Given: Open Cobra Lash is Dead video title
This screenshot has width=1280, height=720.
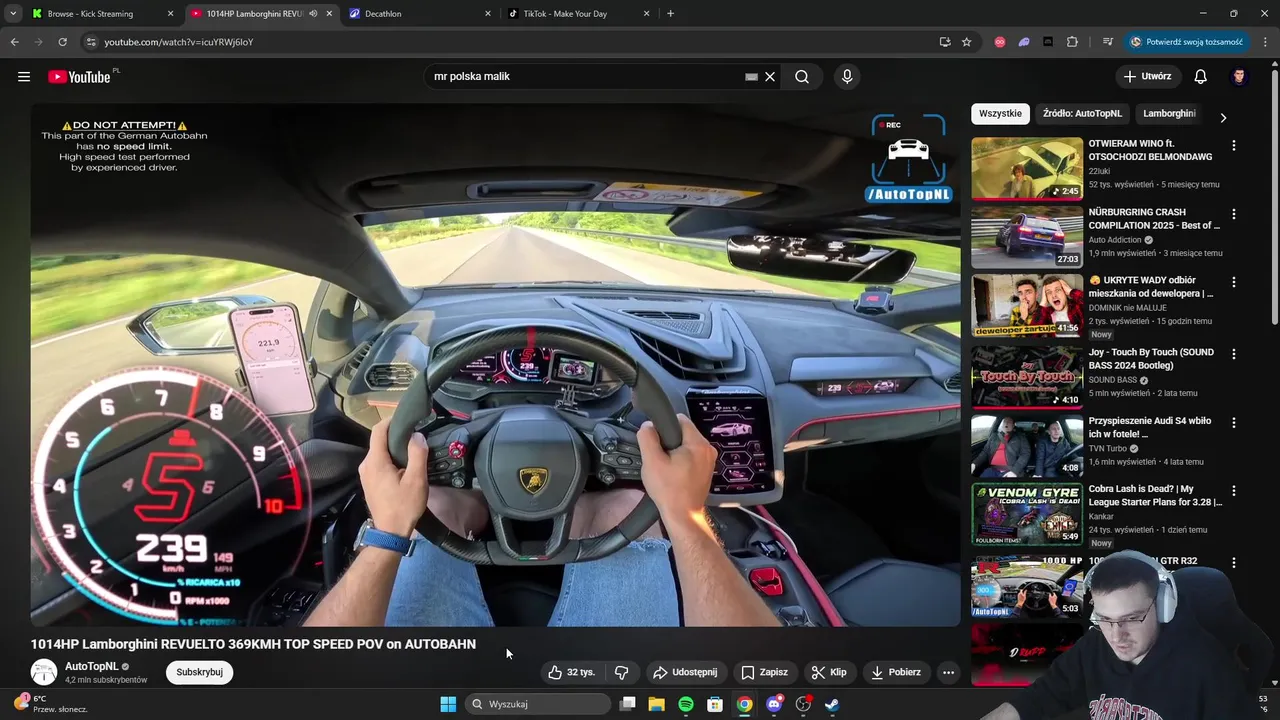Looking at the screenshot, I should [x=1155, y=496].
